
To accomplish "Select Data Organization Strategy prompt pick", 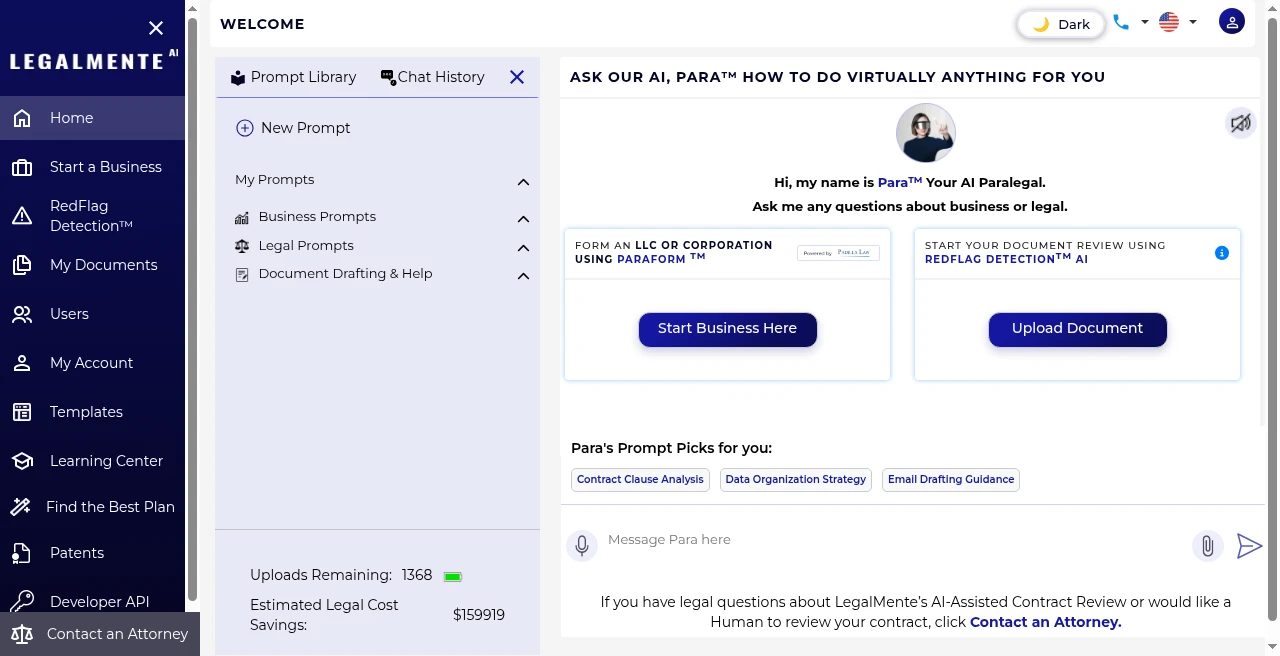I will 796,480.
